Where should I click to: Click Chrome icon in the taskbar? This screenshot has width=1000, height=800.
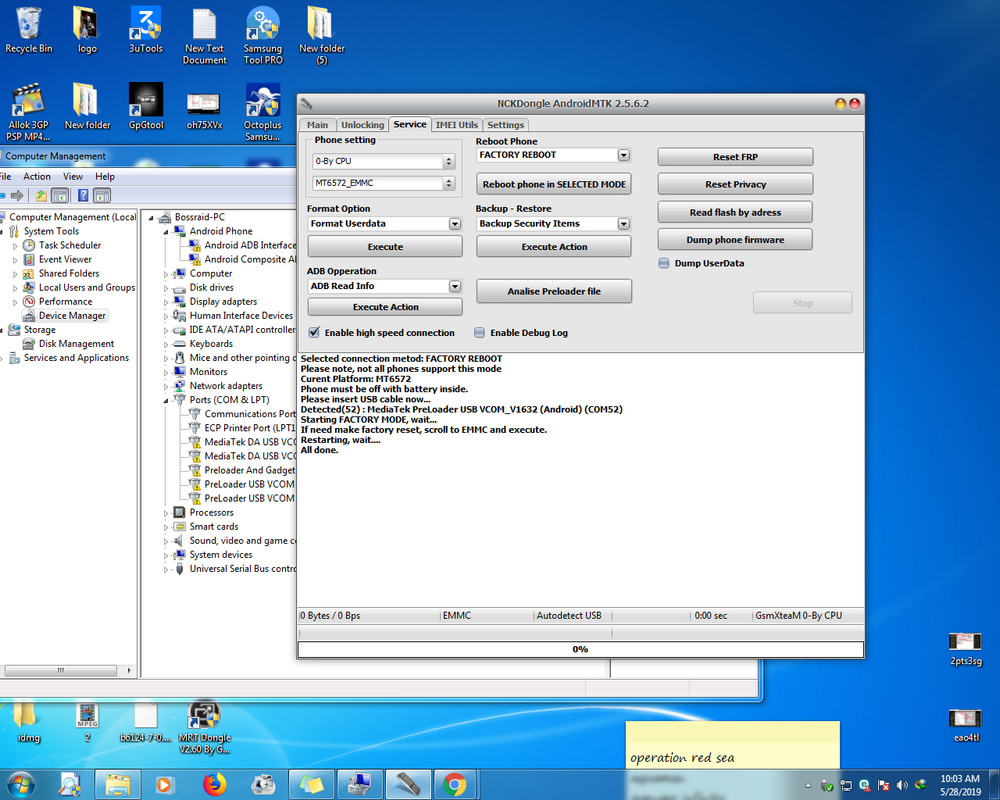click(455, 785)
